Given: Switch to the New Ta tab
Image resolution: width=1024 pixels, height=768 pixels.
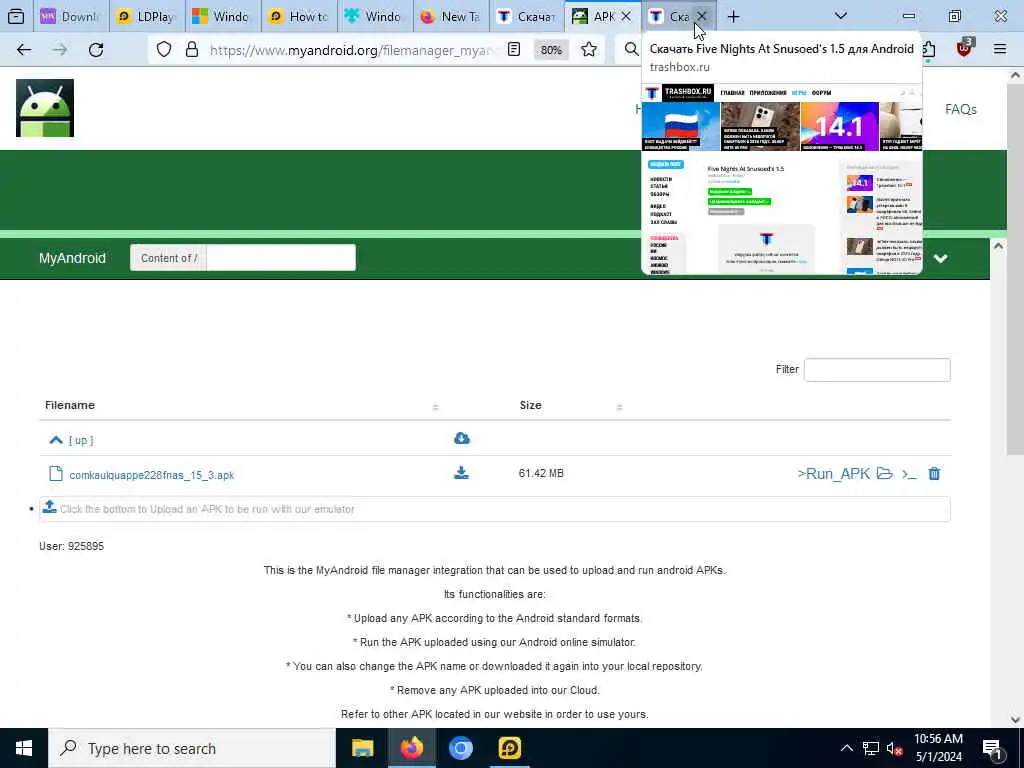Looking at the screenshot, I should point(452,16).
